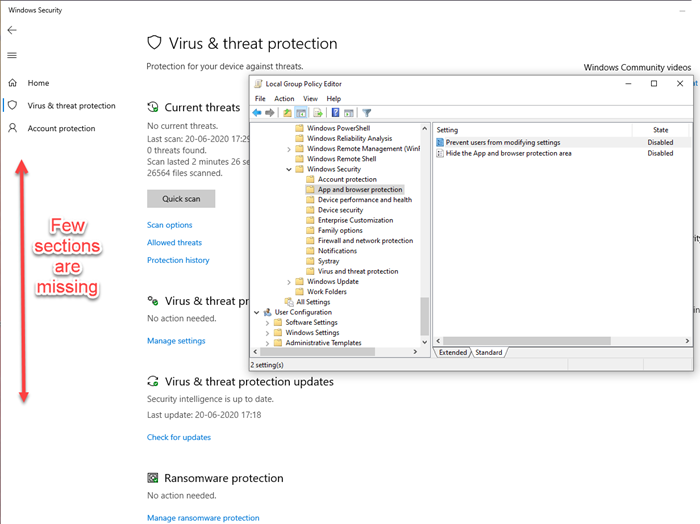Click the State column header

(x=661, y=130)
